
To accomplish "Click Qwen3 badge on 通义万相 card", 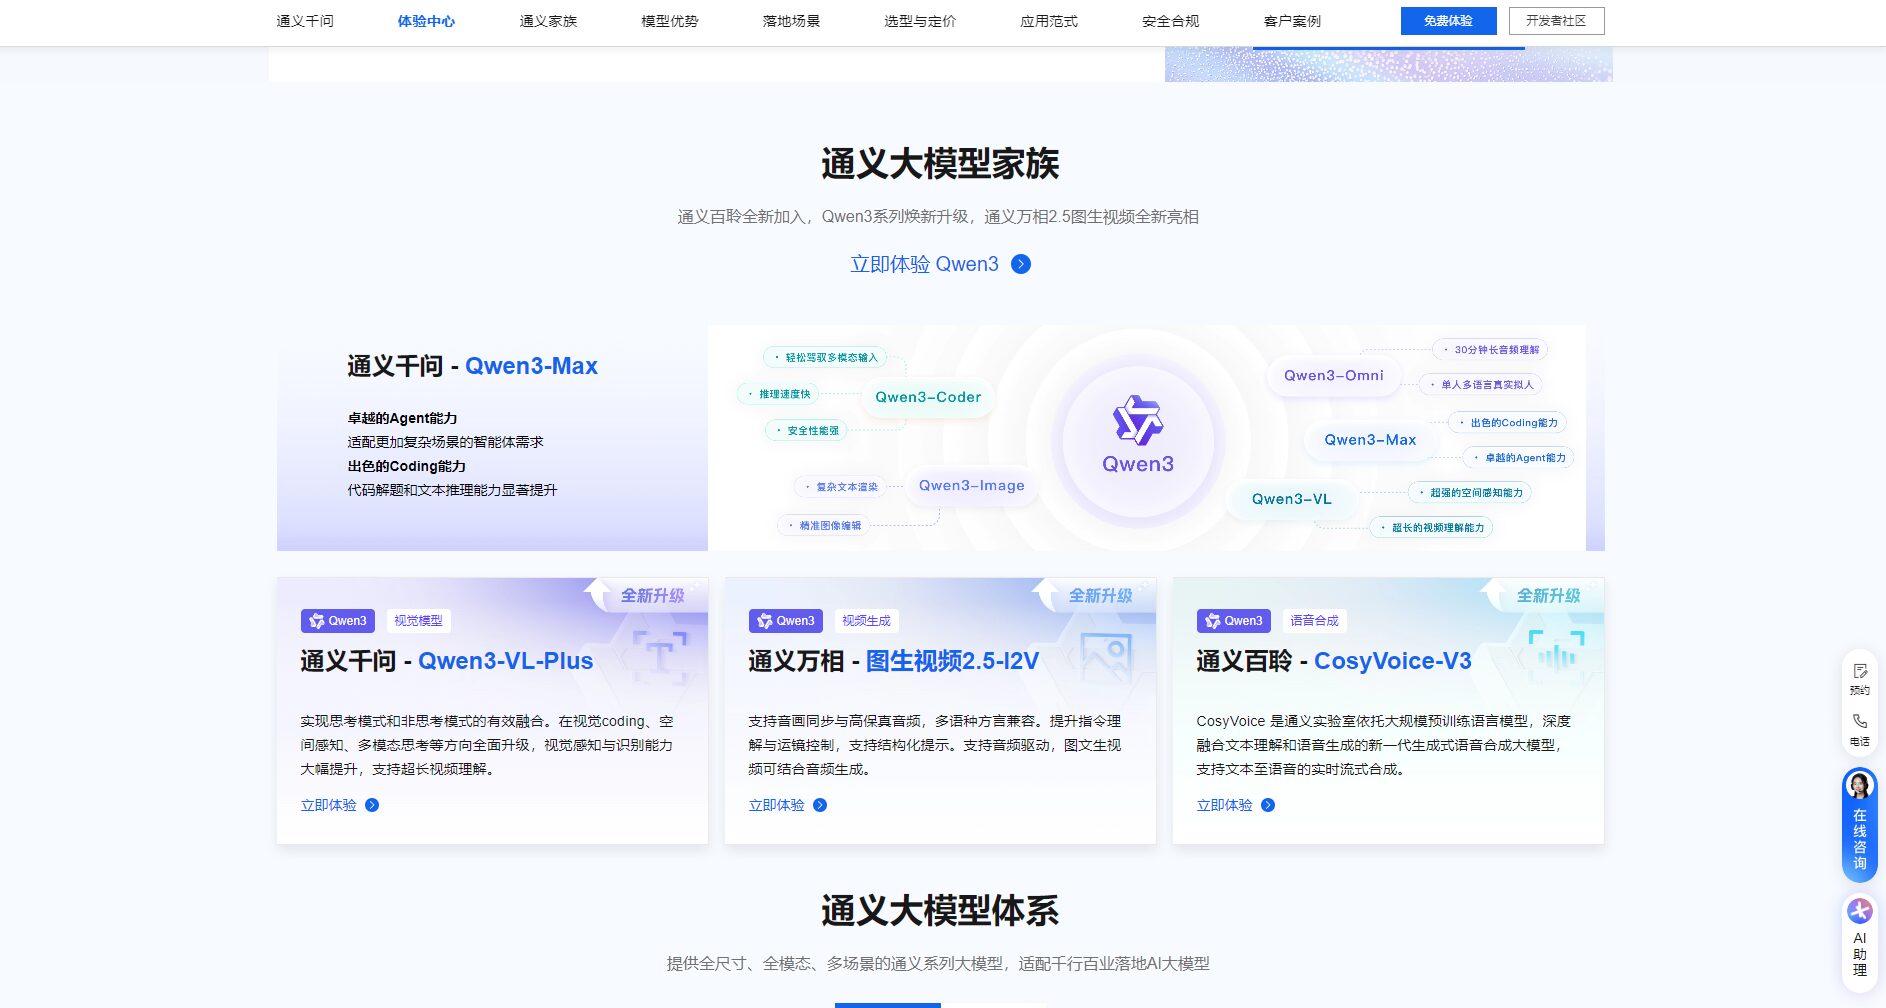I will pos(786,621).
